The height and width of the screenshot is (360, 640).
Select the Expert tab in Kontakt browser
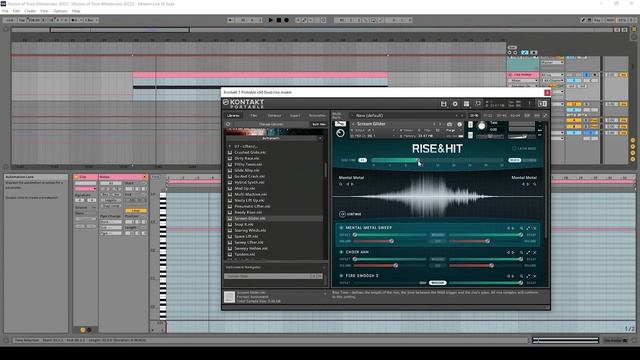click(x=295, y=116)
